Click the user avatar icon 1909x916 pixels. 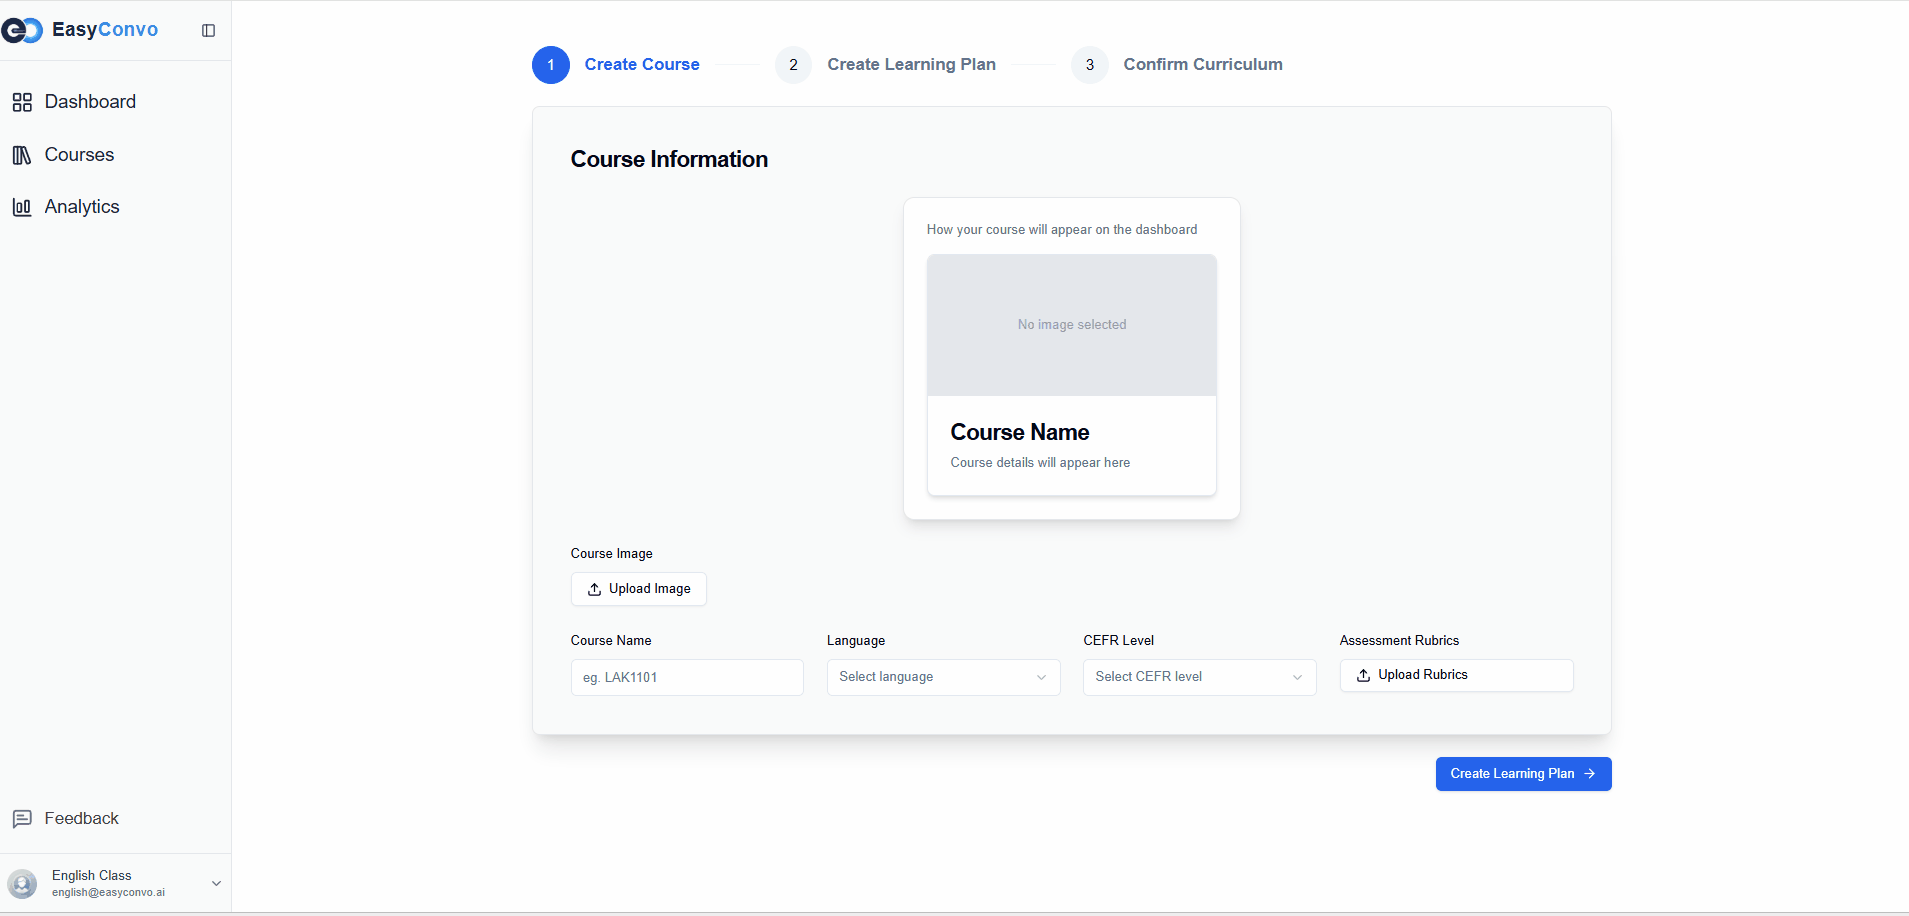click(x=22, y=883)
